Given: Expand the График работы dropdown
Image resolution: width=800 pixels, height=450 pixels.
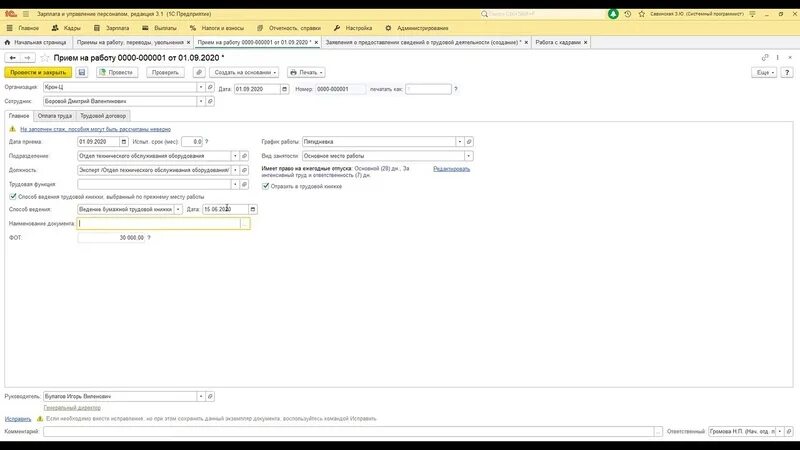Looking at the screenshot, I should (x=460, y=141).
